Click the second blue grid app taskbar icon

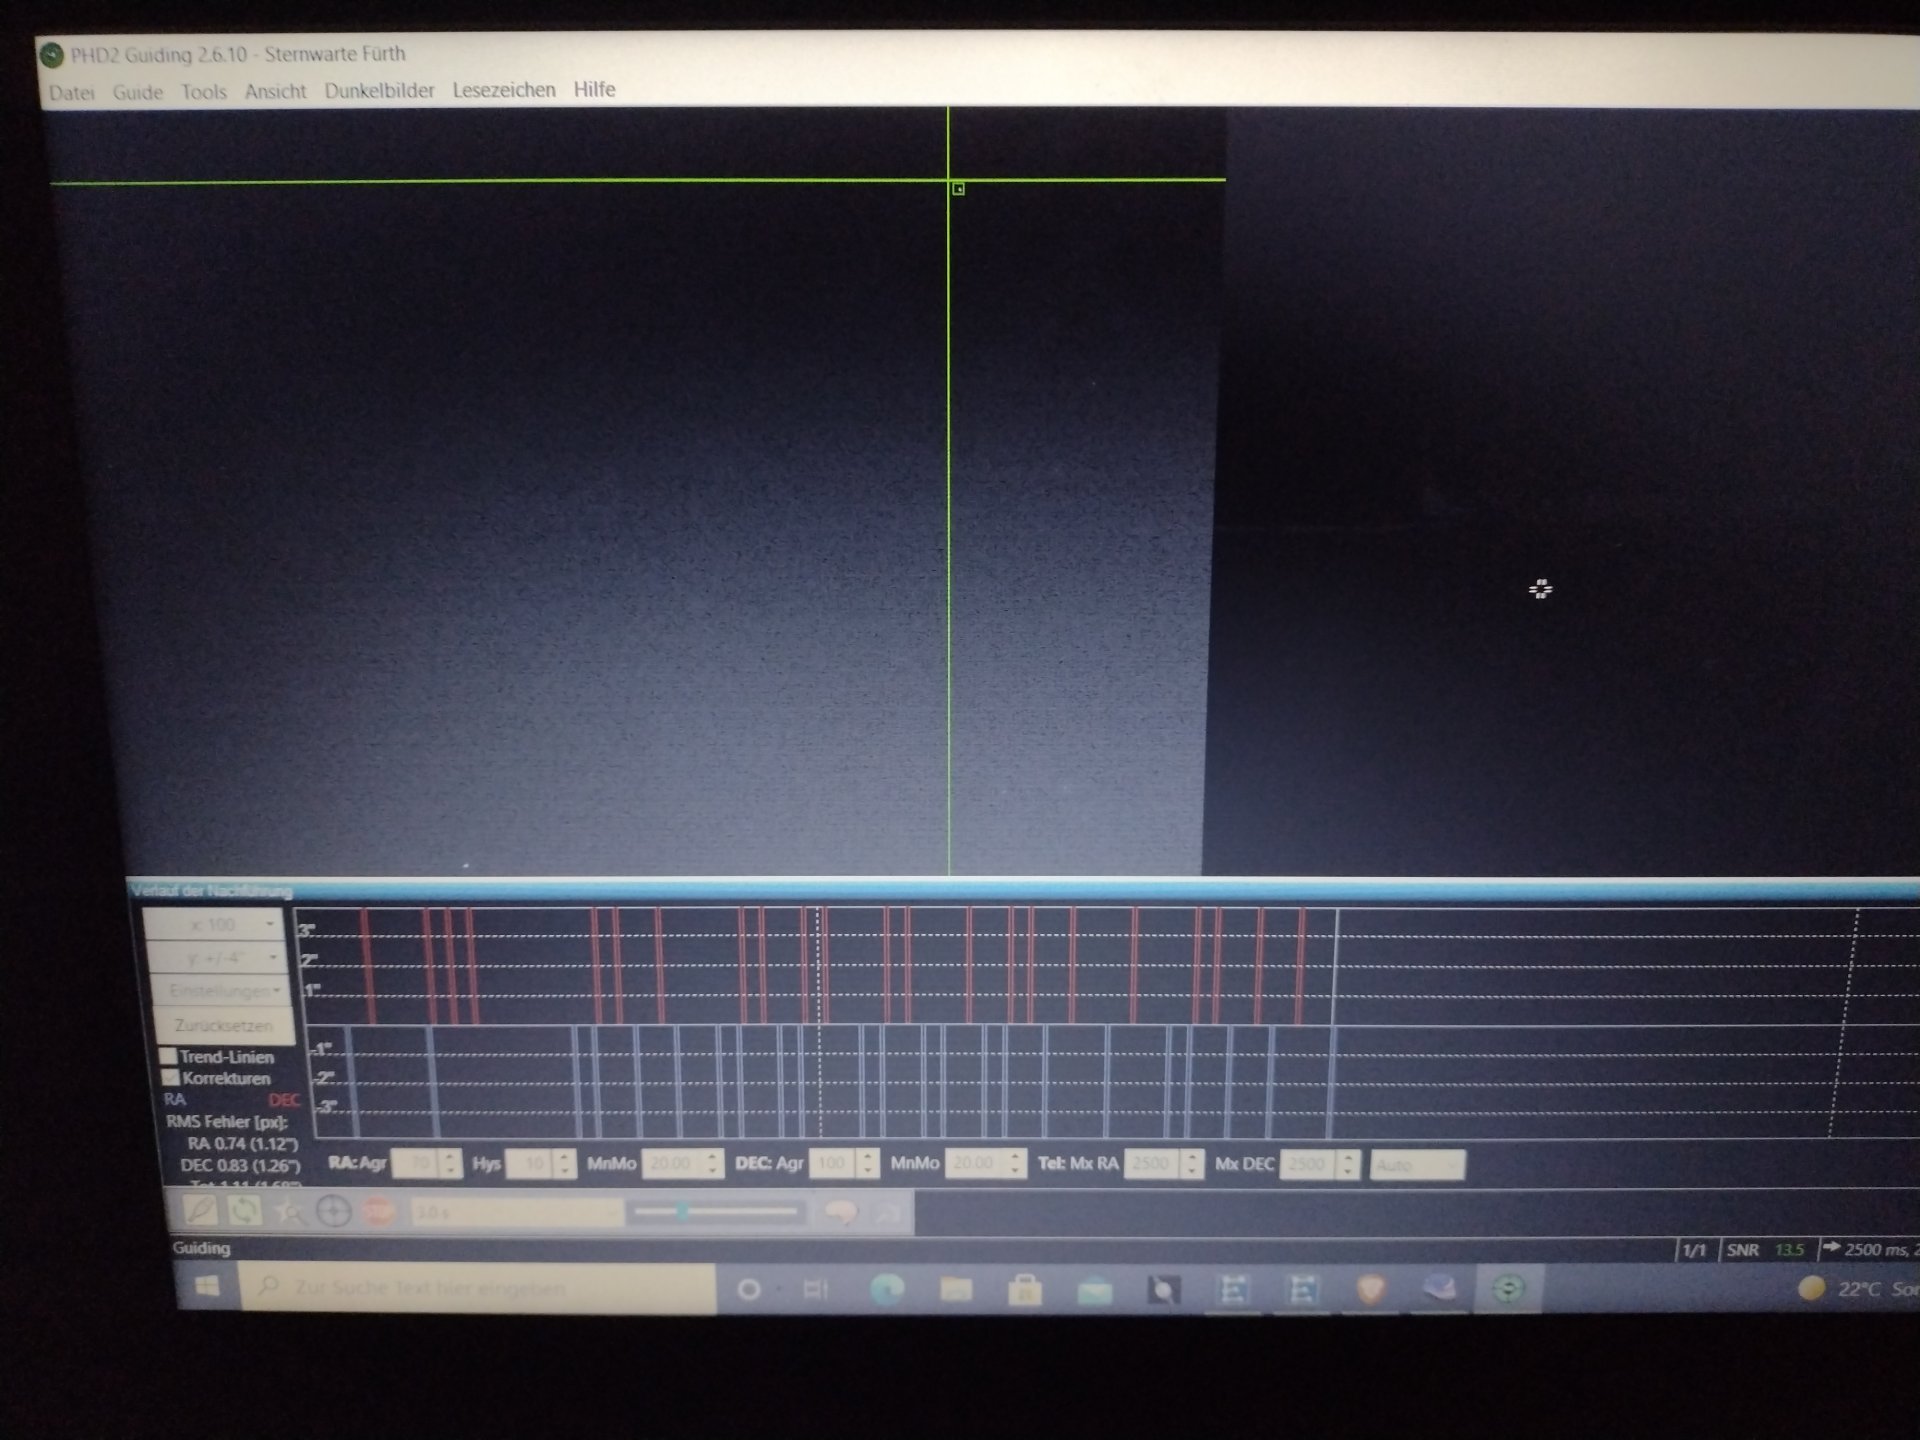pyautogui.click(x=1301, y=1290)
